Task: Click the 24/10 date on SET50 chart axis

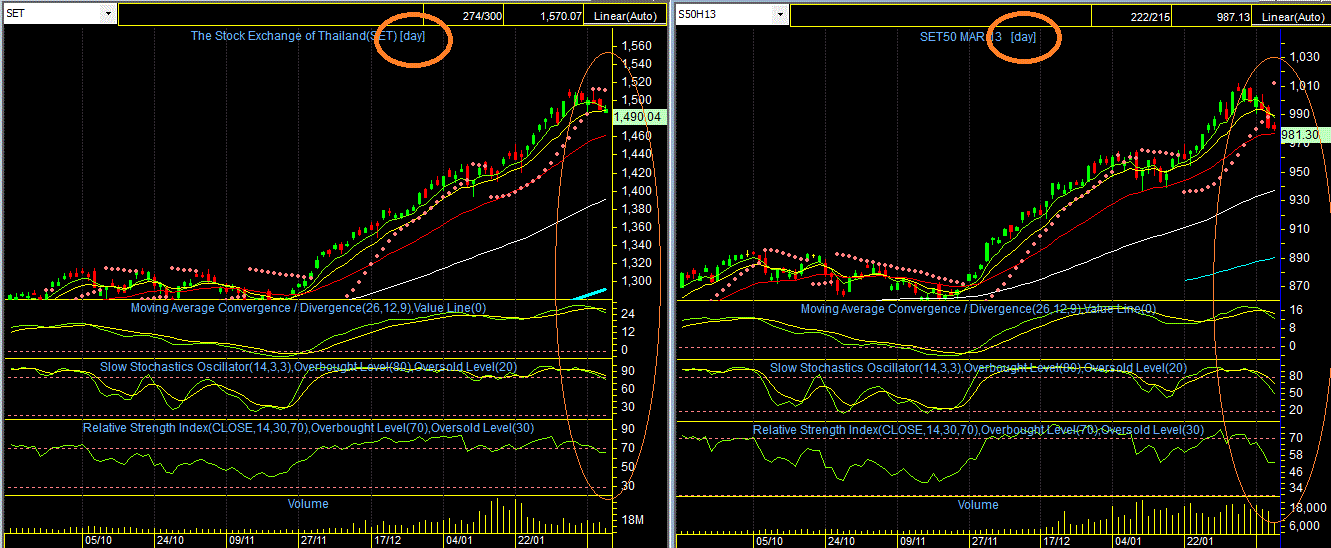Action: 840,540
